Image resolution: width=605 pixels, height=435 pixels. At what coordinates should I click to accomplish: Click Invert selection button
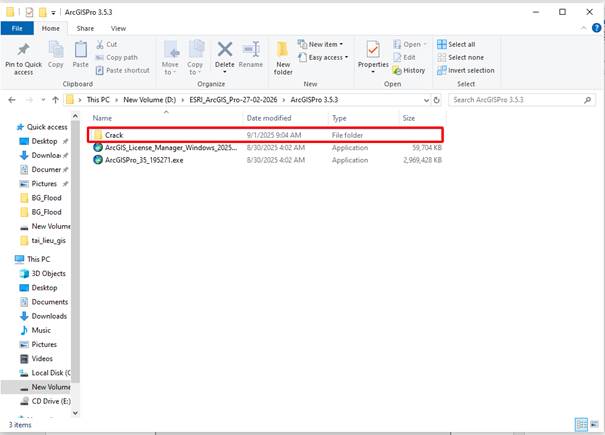pyautogui.click(x=464, y=71)
